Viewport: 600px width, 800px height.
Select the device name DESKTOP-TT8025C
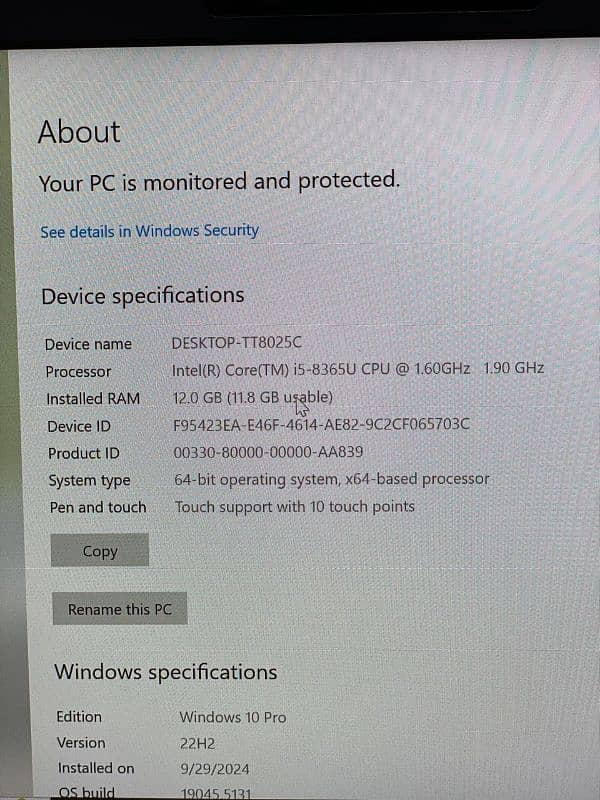[x=236, y=343]
